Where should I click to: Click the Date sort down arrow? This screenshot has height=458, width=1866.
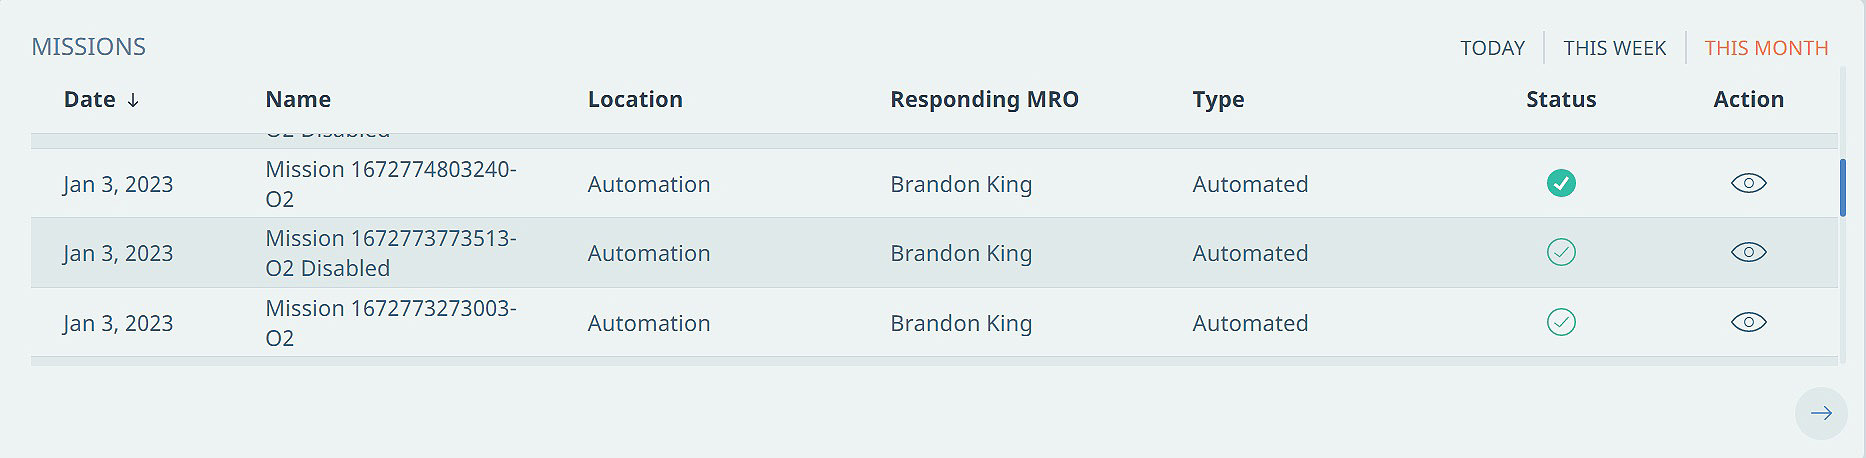point(133,100)
